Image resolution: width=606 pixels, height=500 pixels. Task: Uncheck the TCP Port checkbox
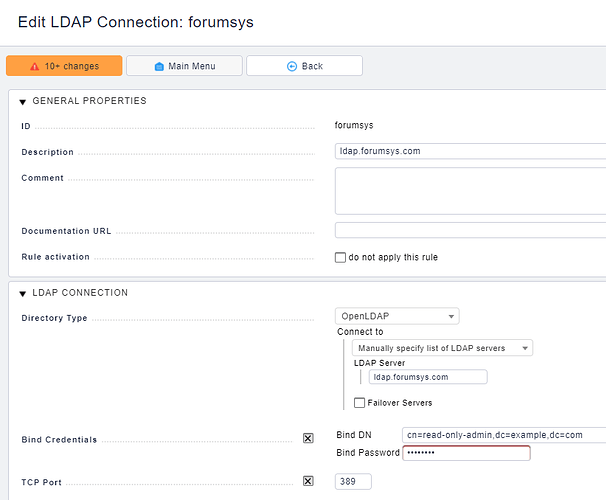[308, 481]
